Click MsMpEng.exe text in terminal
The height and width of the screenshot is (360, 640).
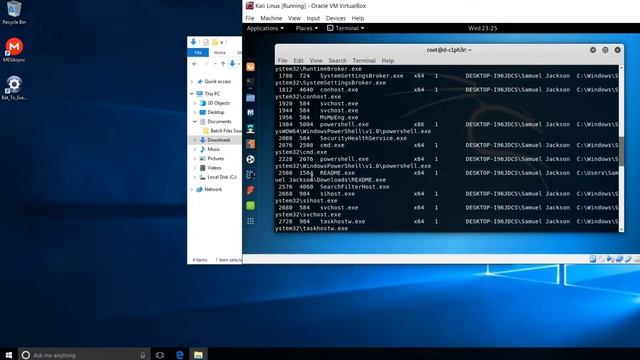tap(339, 118)
